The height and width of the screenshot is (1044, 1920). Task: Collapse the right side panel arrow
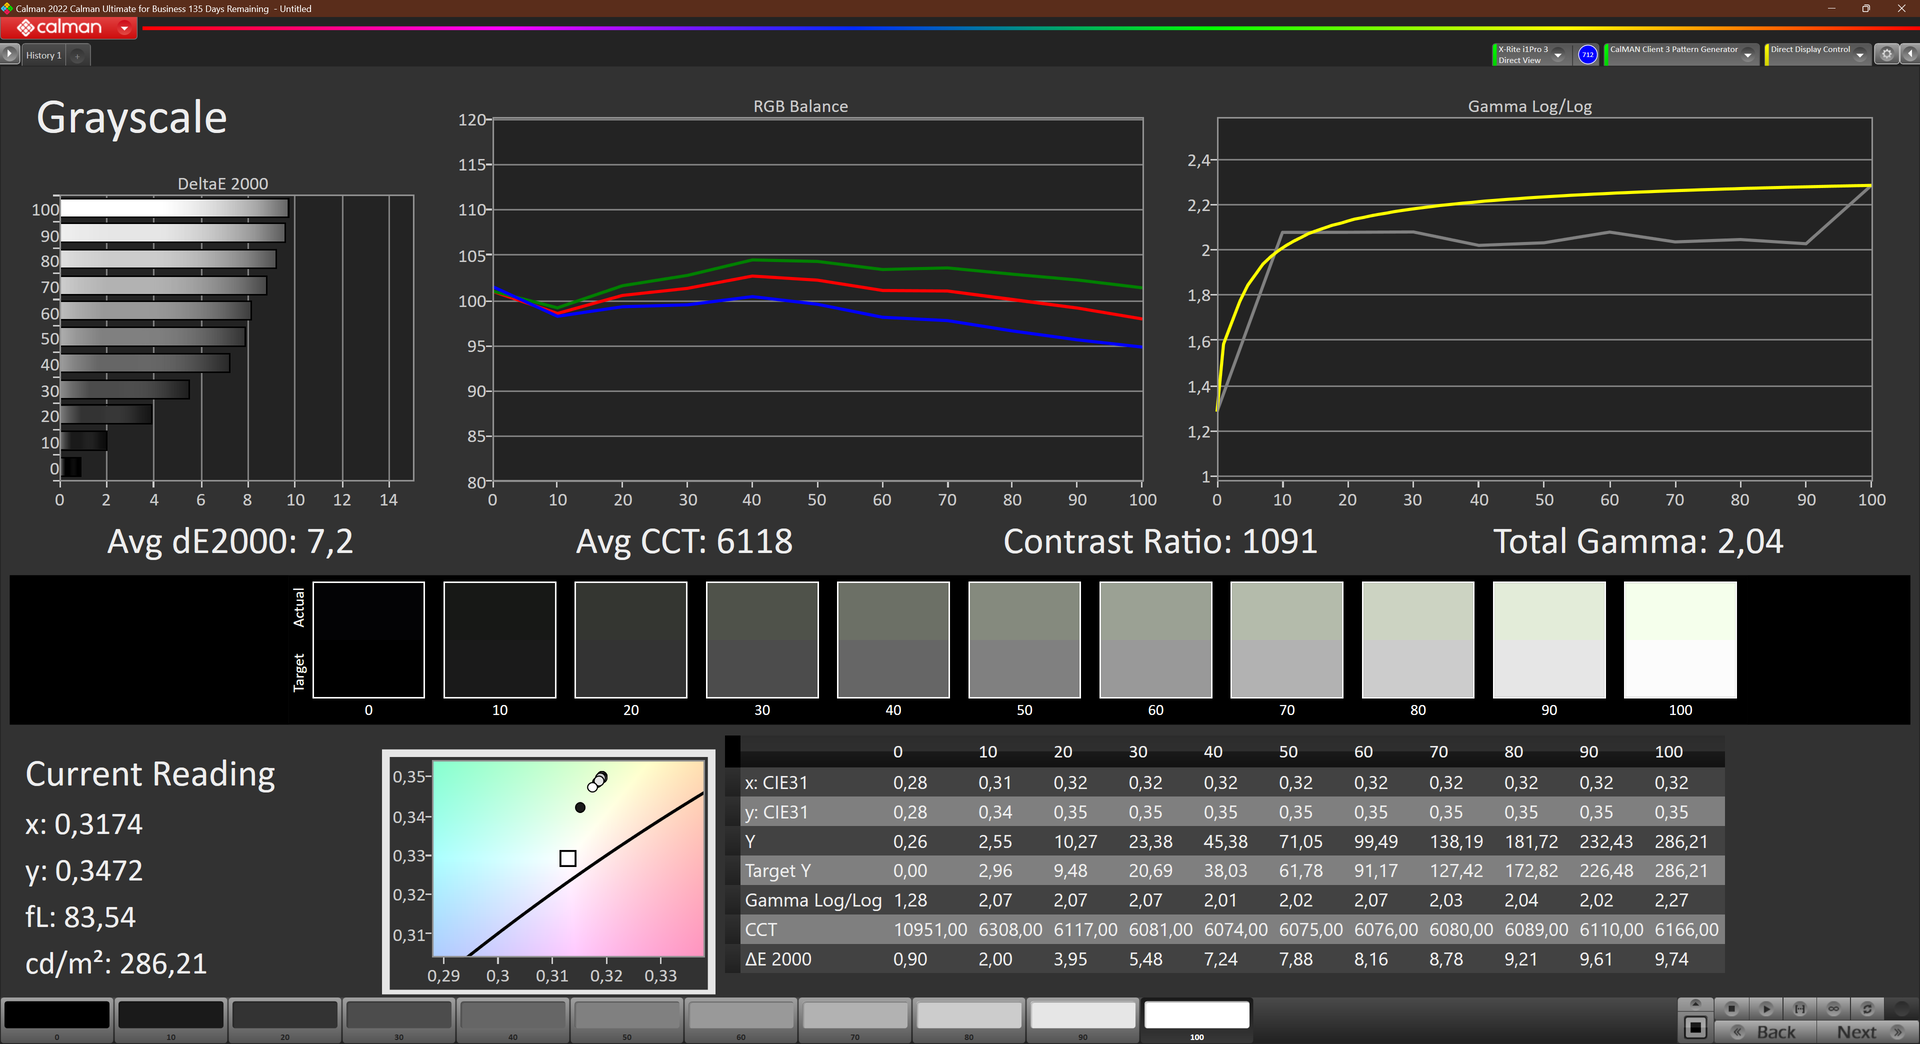pos(1908,55)
